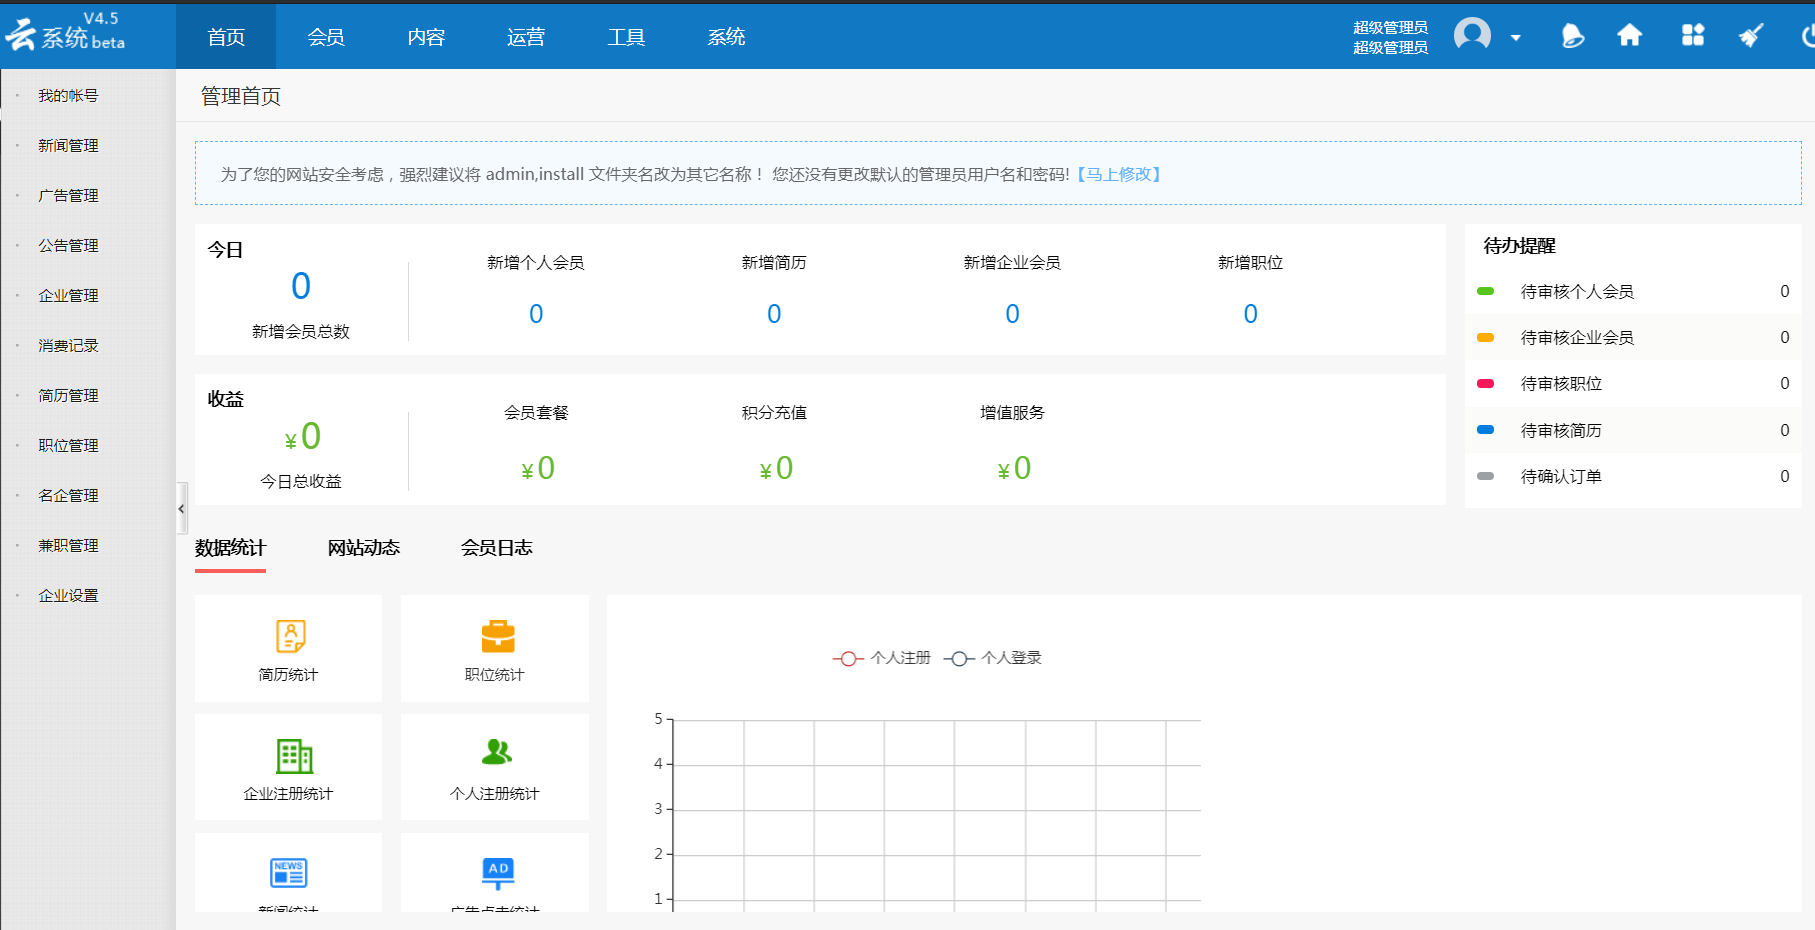1815x930 pixels.
Task: Switch to the 会员日志 tab
Action: [x=497, y=547]
